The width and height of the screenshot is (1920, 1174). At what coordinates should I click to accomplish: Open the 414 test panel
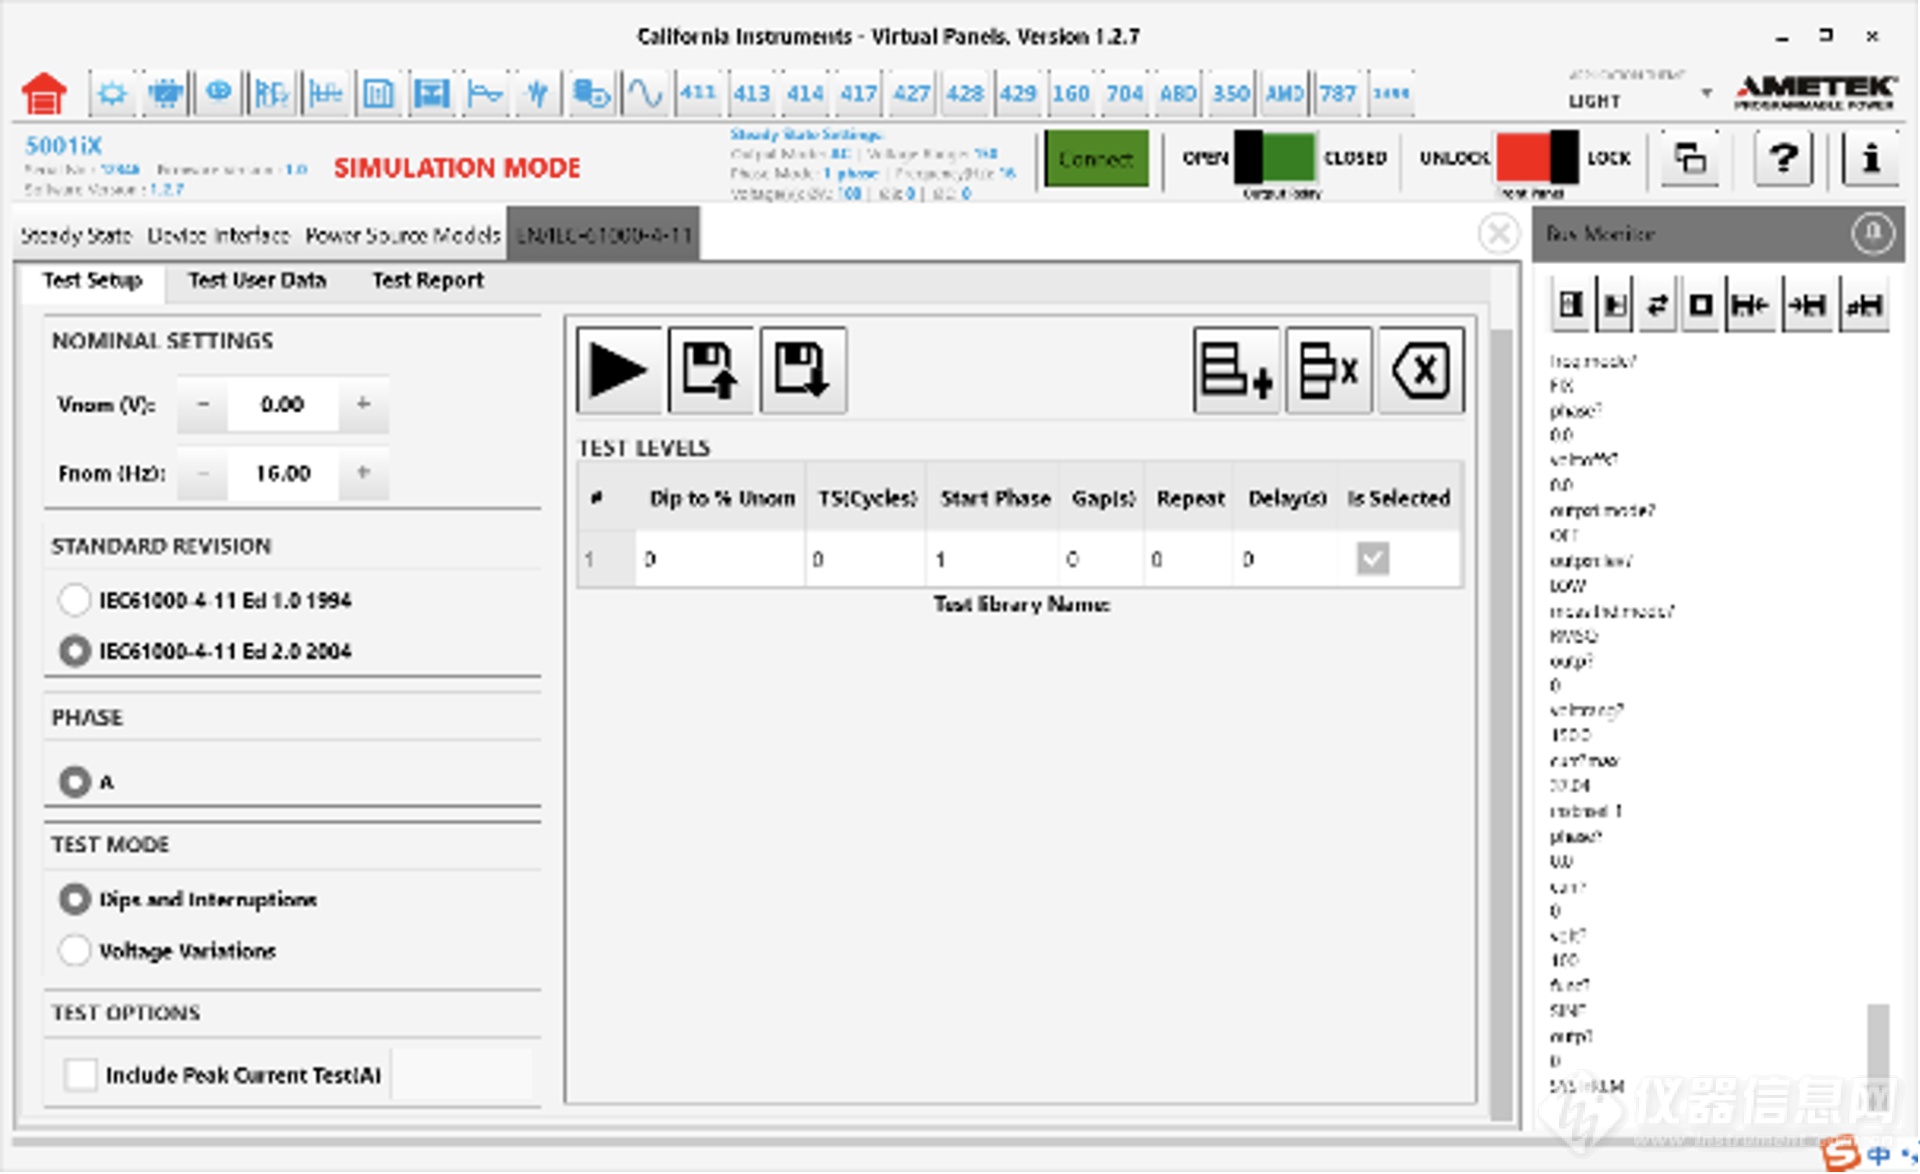(x=805, y=94)
